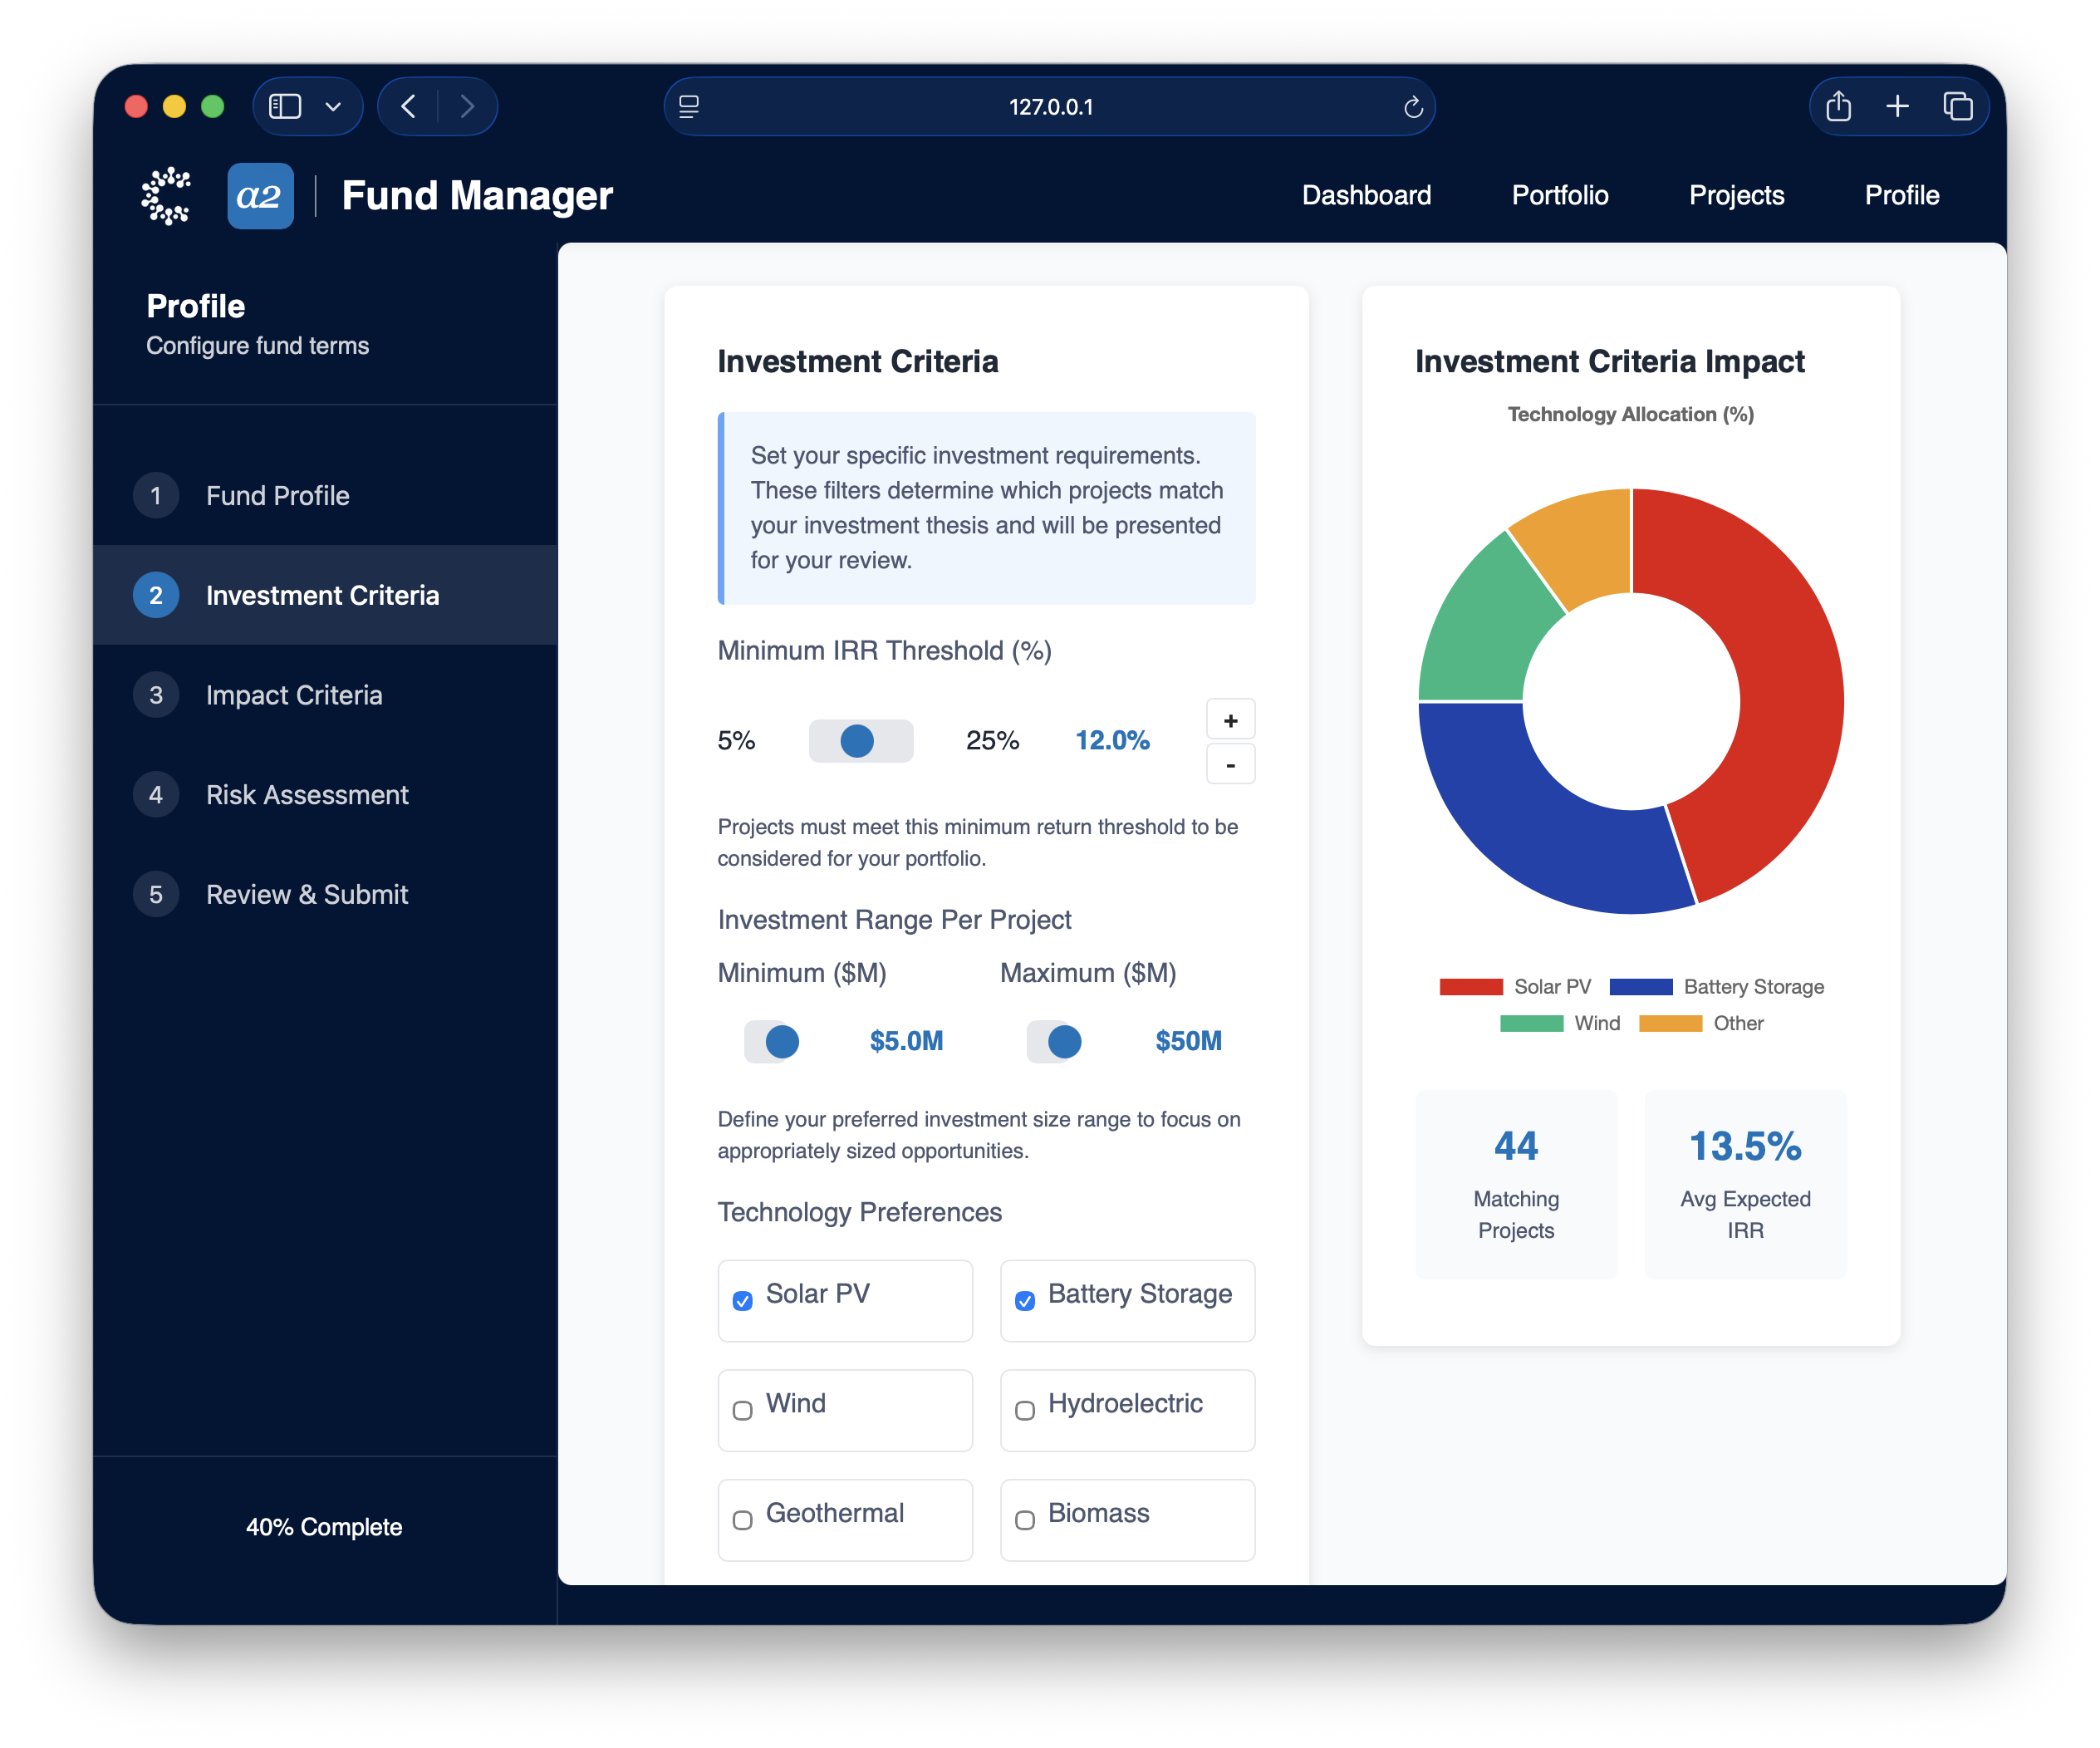The width and height of the screenshot is (2100, 1748).
Task: Switch to the Portfolio navigation tab
Action: point(1559,196)
